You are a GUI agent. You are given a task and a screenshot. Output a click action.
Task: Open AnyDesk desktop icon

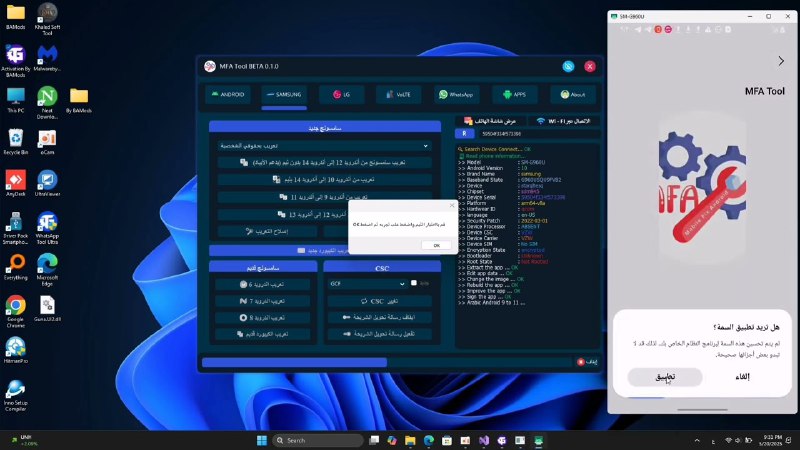[16, 184]
